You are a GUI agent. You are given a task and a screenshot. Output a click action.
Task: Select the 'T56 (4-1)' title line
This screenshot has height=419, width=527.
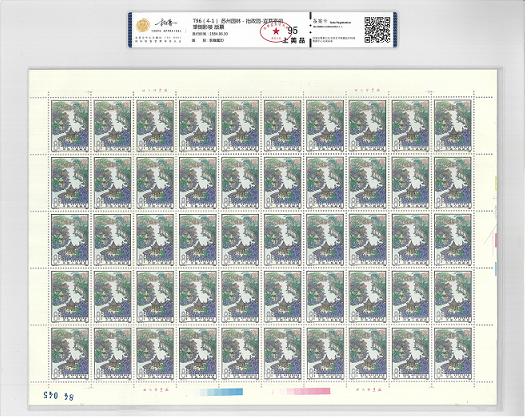pyautogui.click(x=238, y=20)
